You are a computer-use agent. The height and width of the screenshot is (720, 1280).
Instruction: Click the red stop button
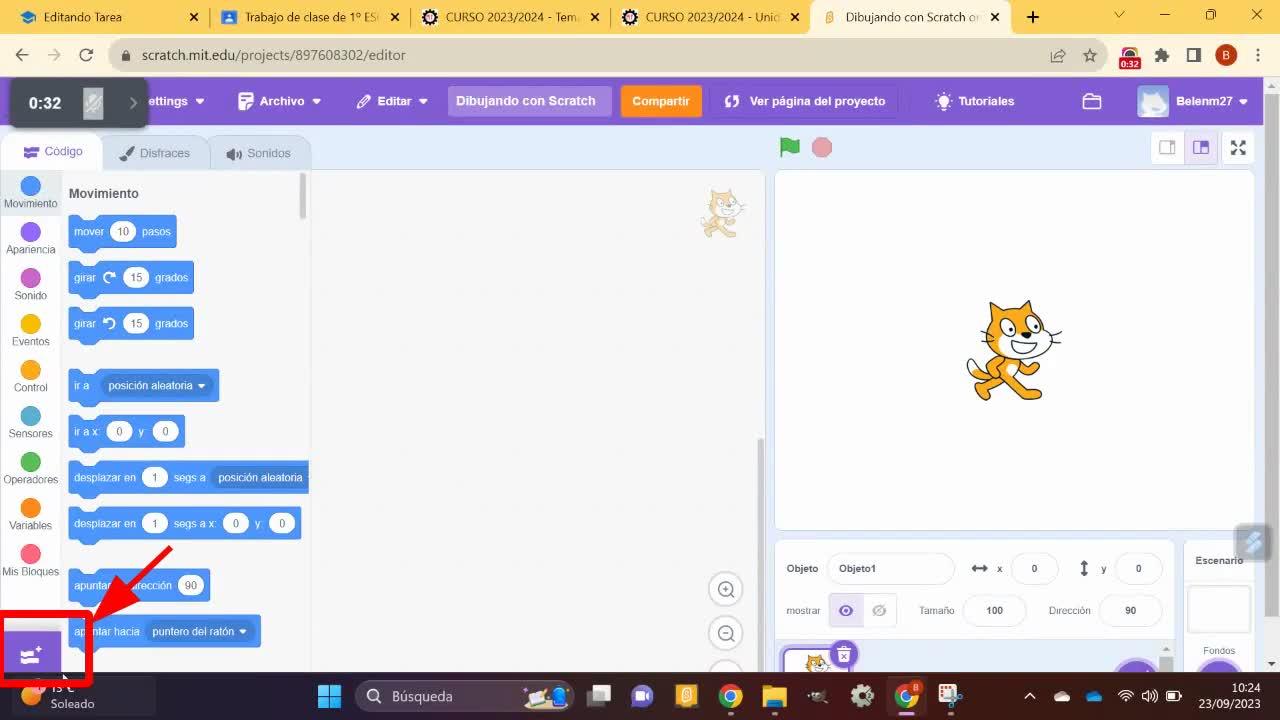tap(822, 147)
